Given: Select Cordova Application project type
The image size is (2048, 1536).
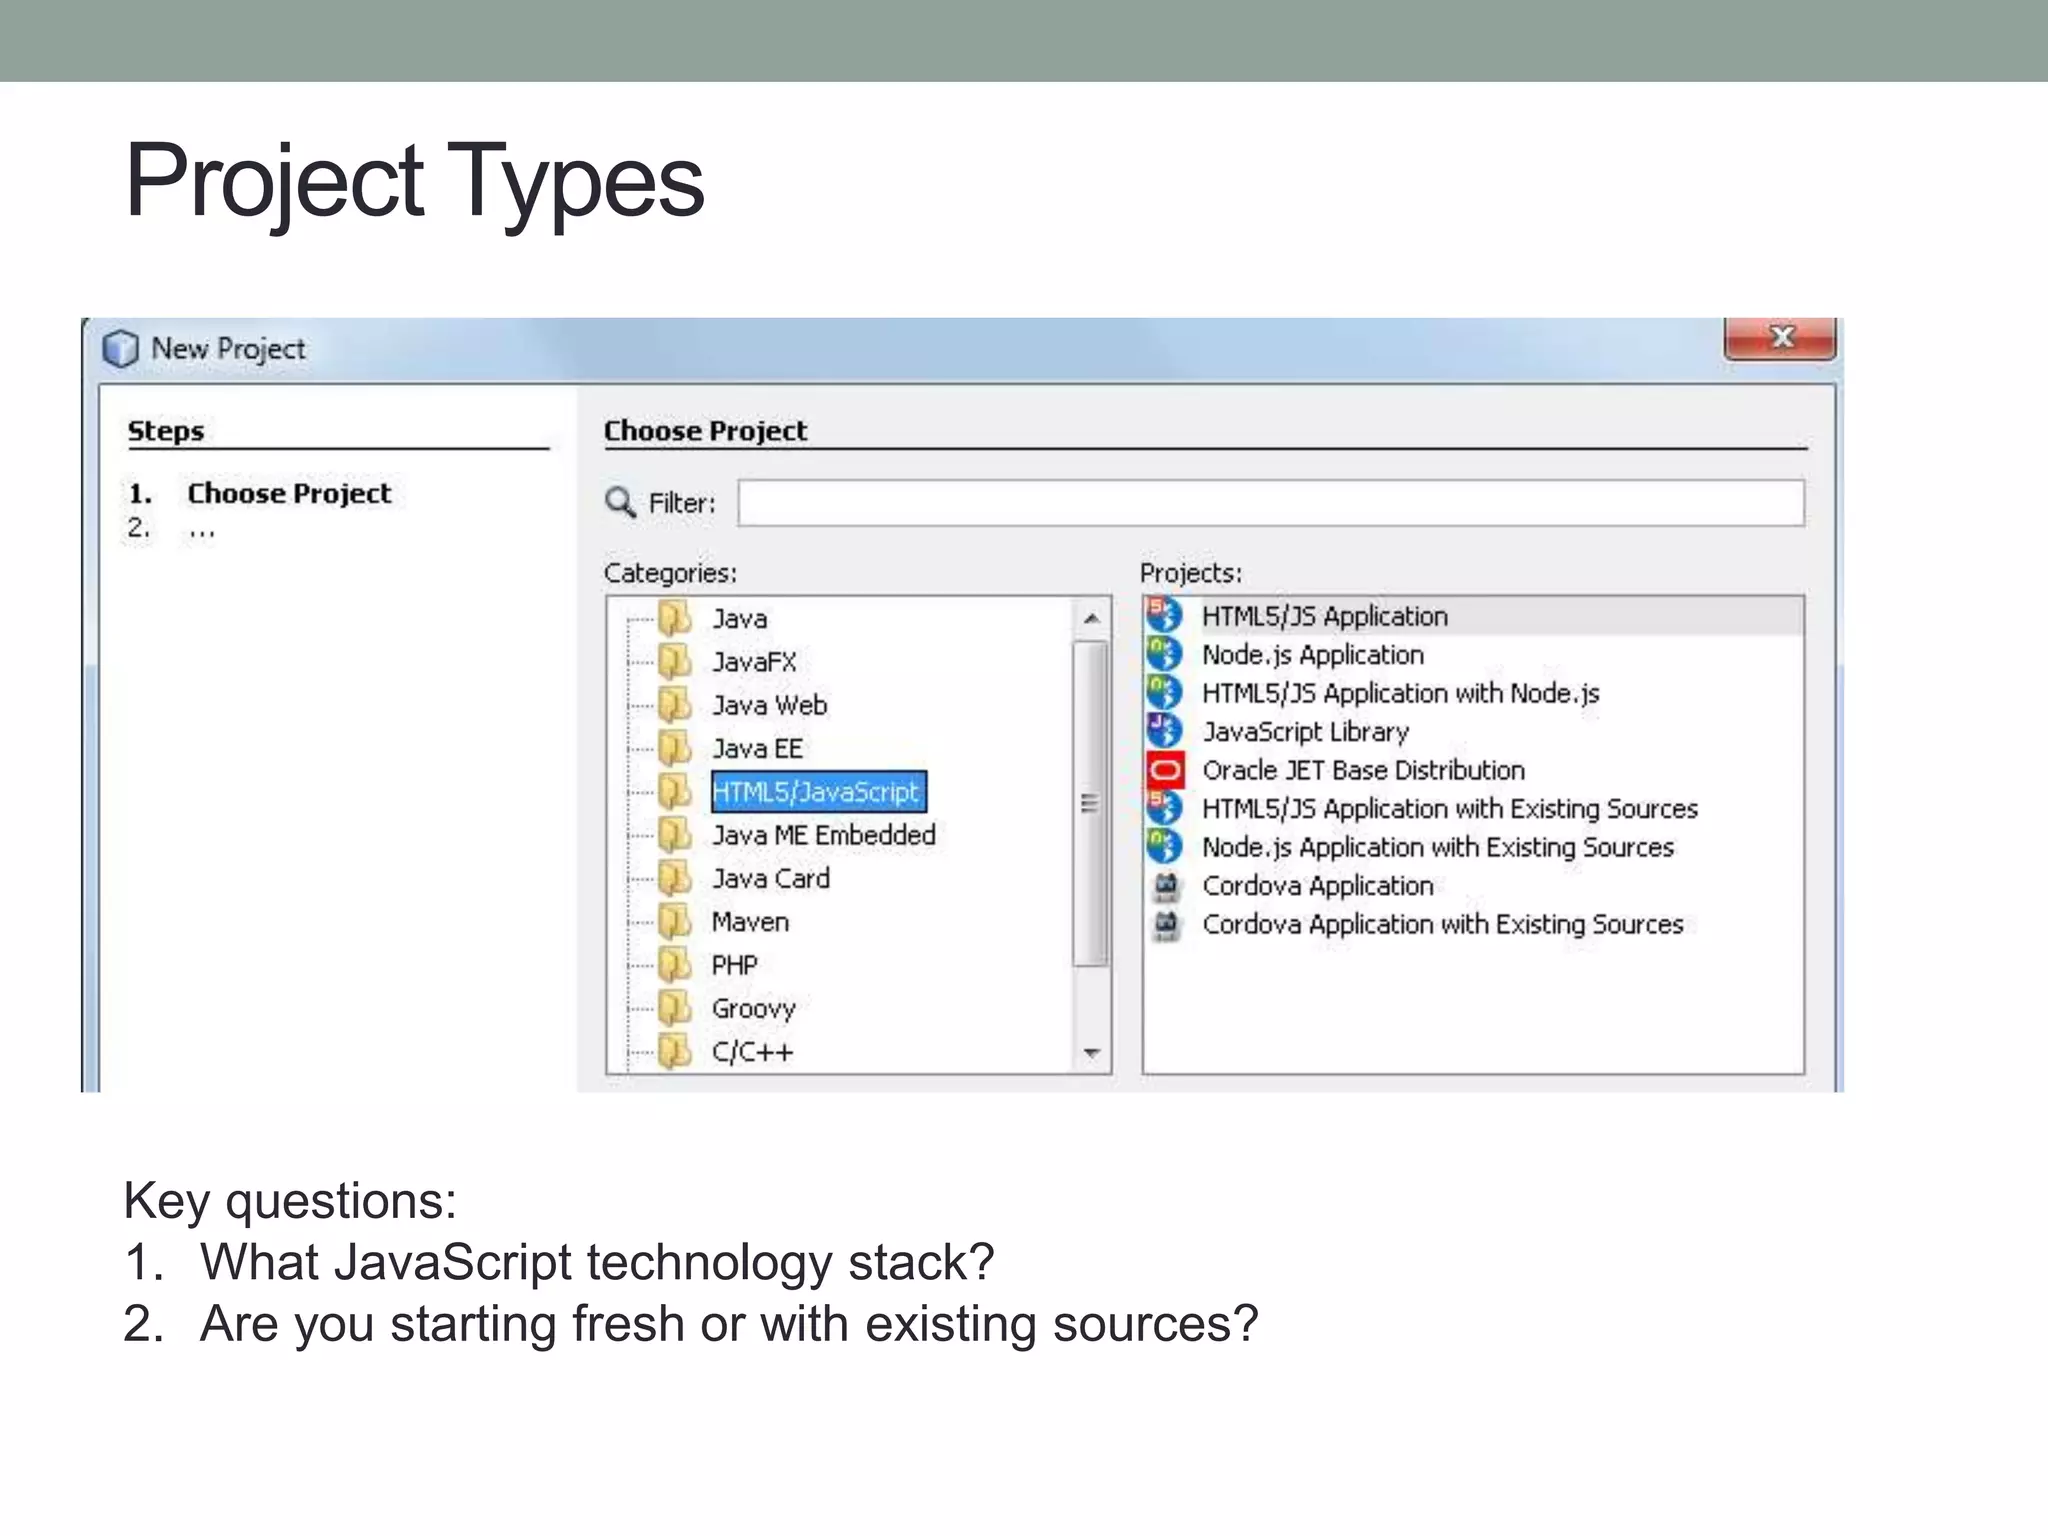Looking at the screenshot, I should click(1317, 886).
